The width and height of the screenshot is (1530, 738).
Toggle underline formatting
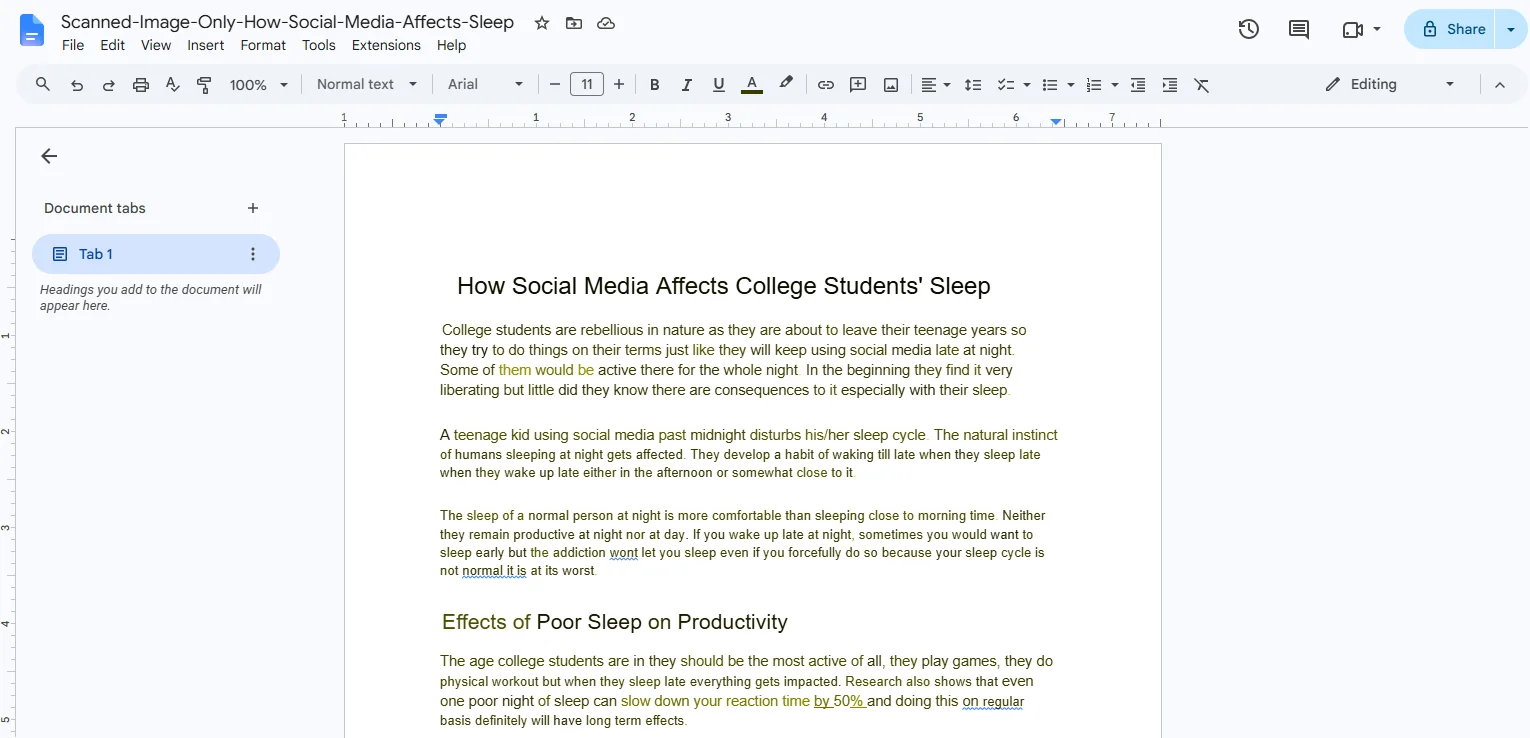pyautogui.click(x=719, y=85)
